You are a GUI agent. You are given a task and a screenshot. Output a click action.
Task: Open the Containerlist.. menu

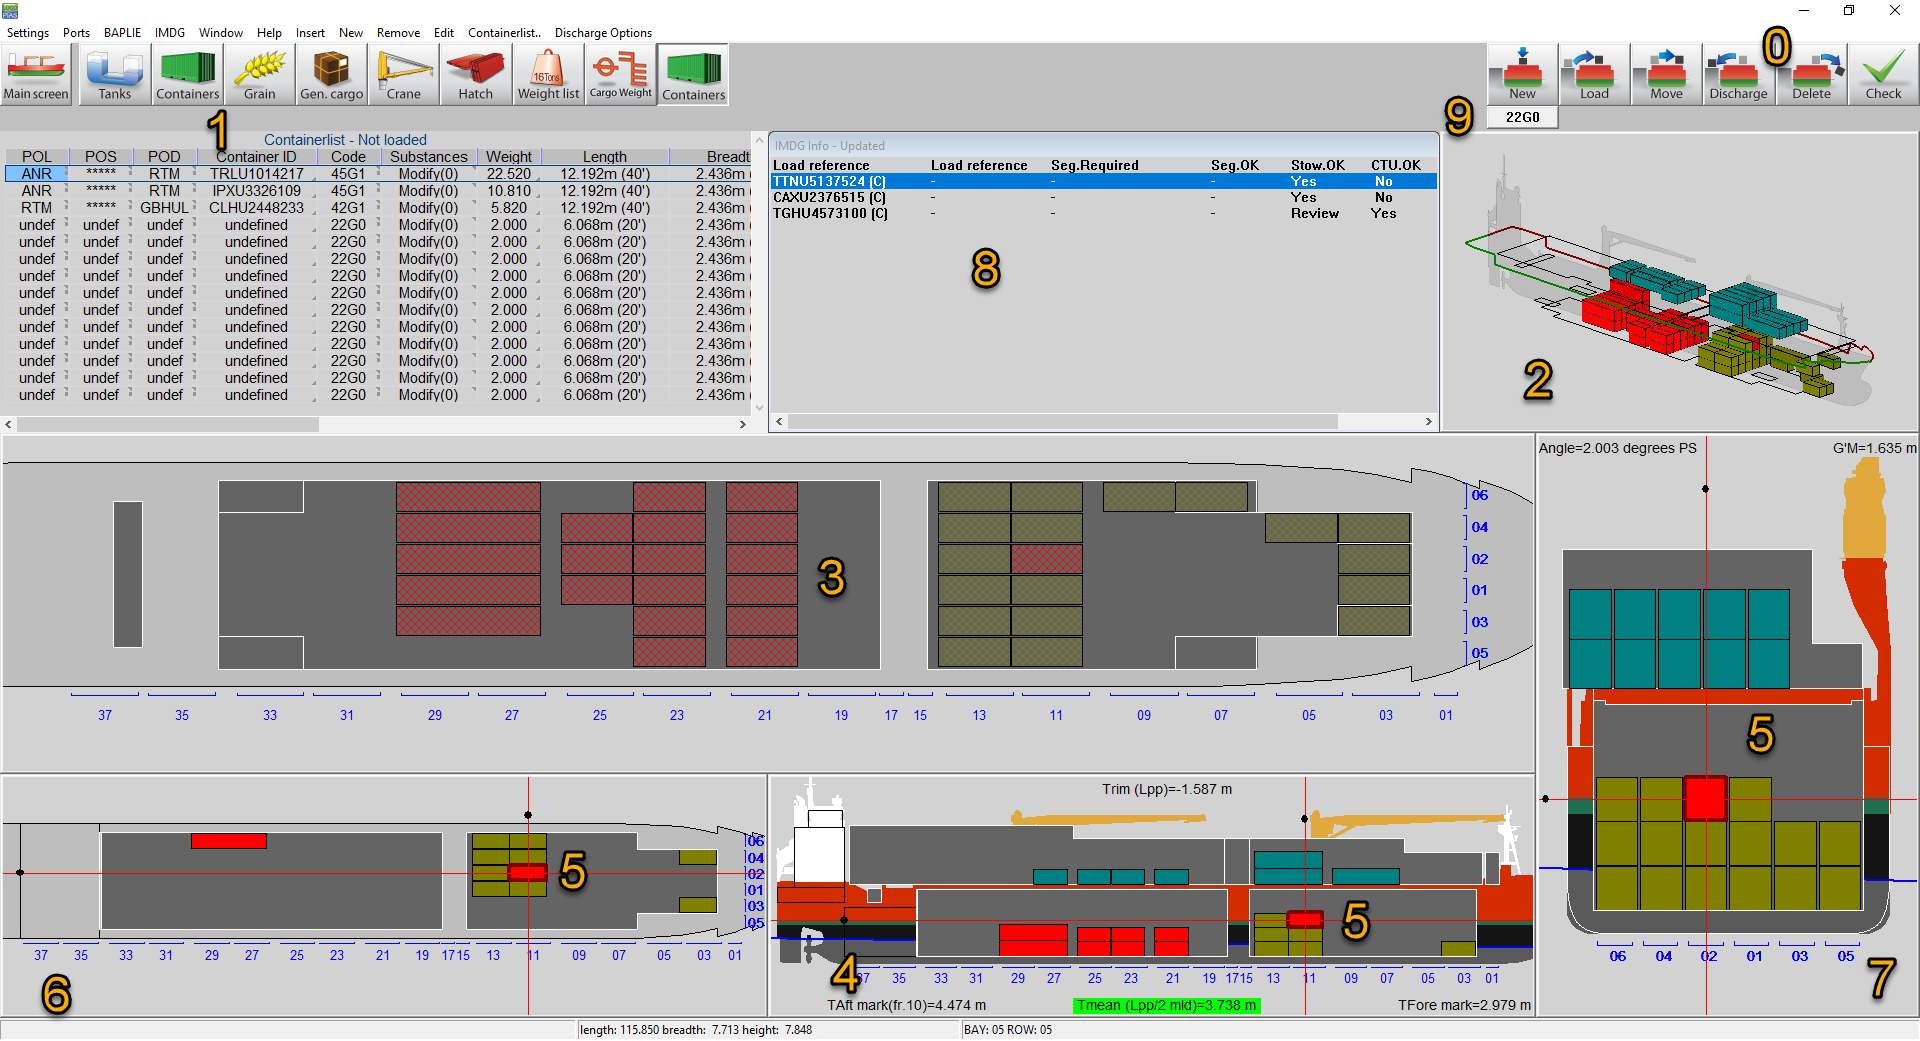click(504, 33)
